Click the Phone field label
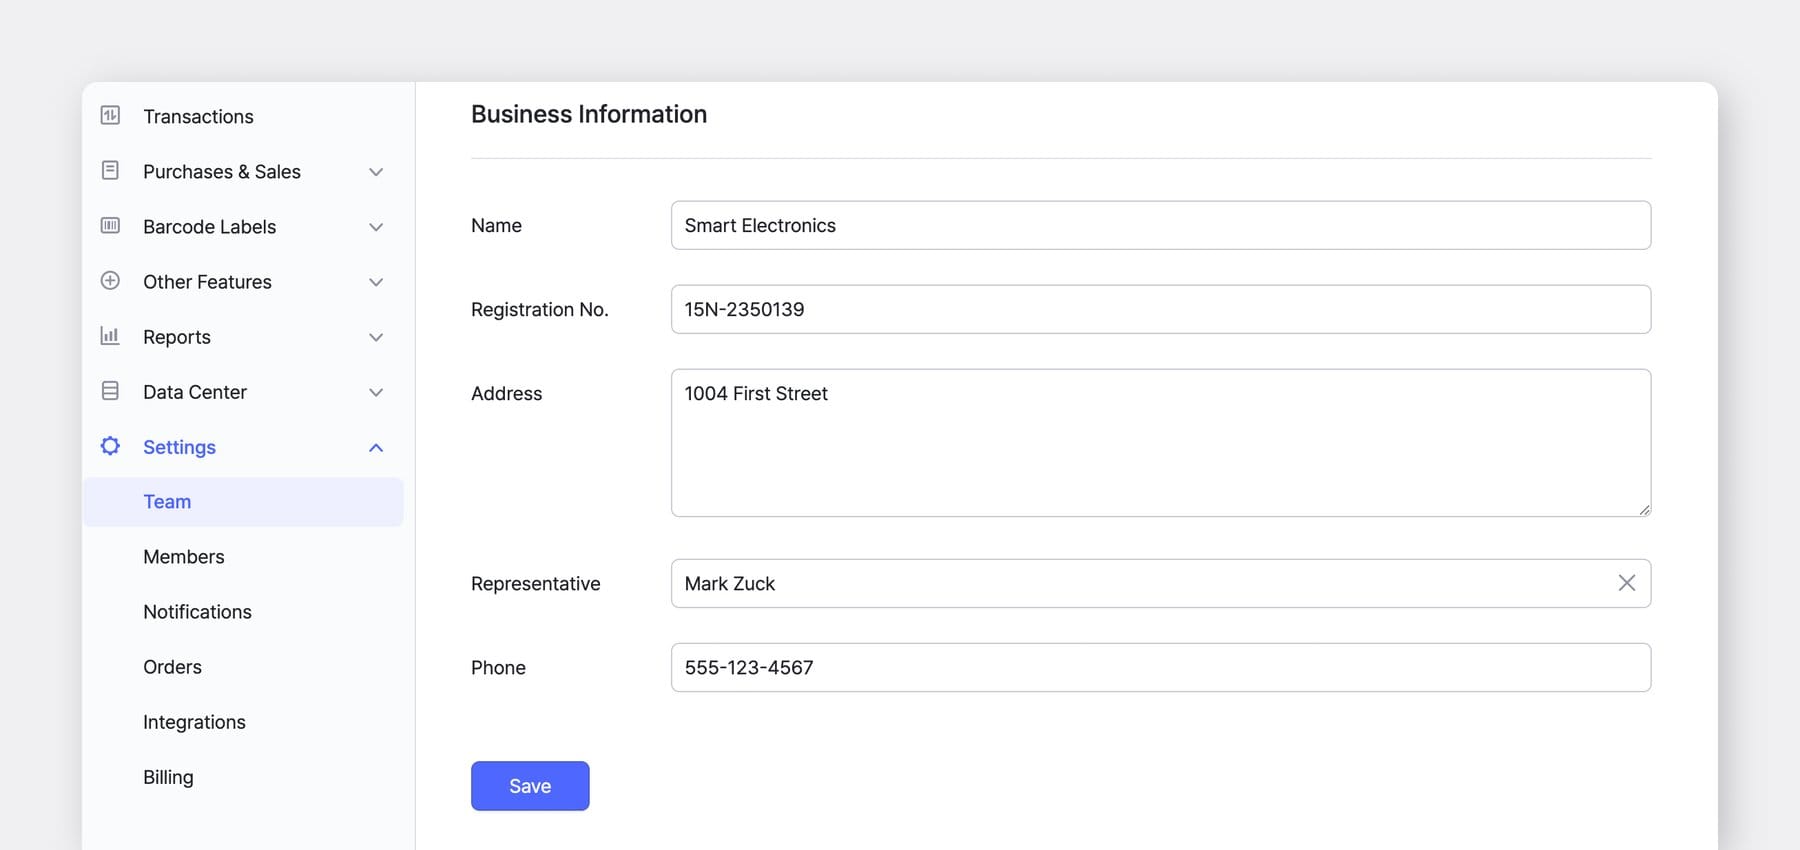 (x=498, y=668)
